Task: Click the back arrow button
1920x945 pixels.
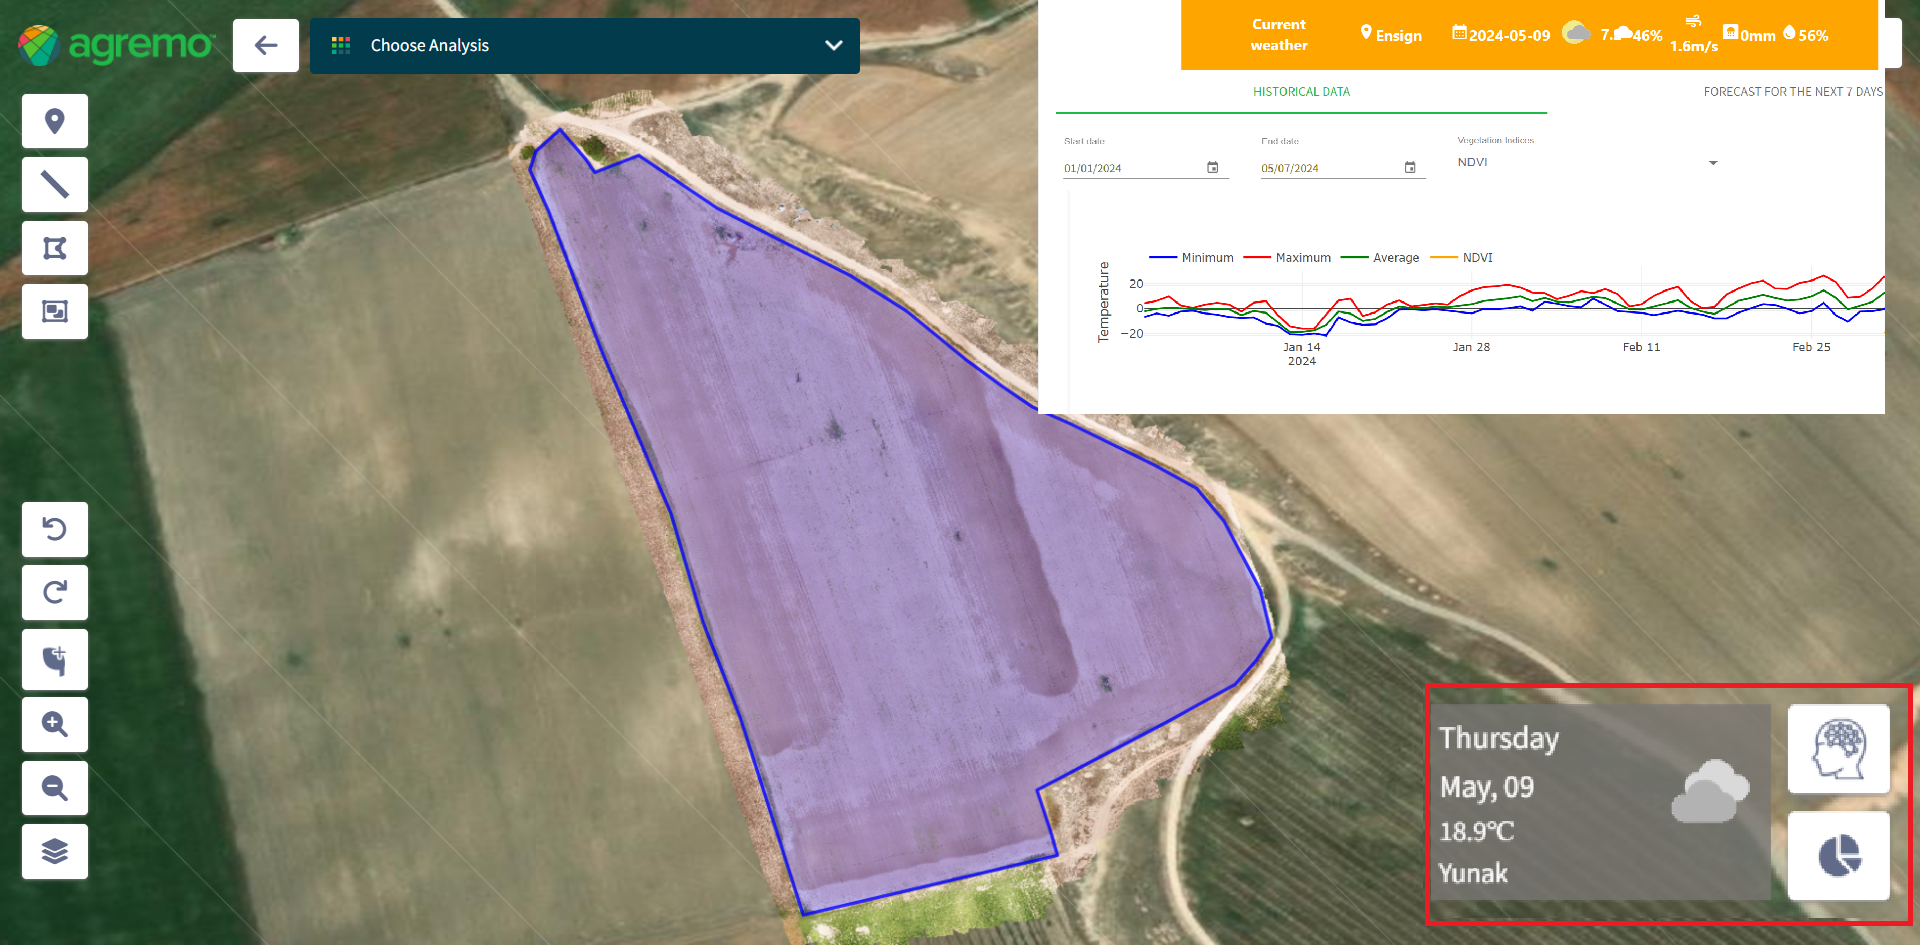Action: [266, 45]
